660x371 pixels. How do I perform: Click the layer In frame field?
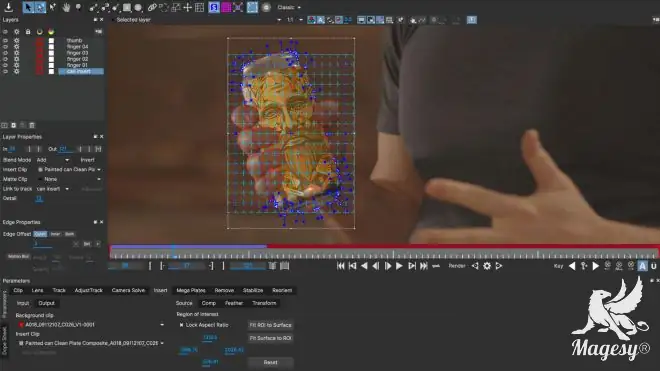click(13, 149)
